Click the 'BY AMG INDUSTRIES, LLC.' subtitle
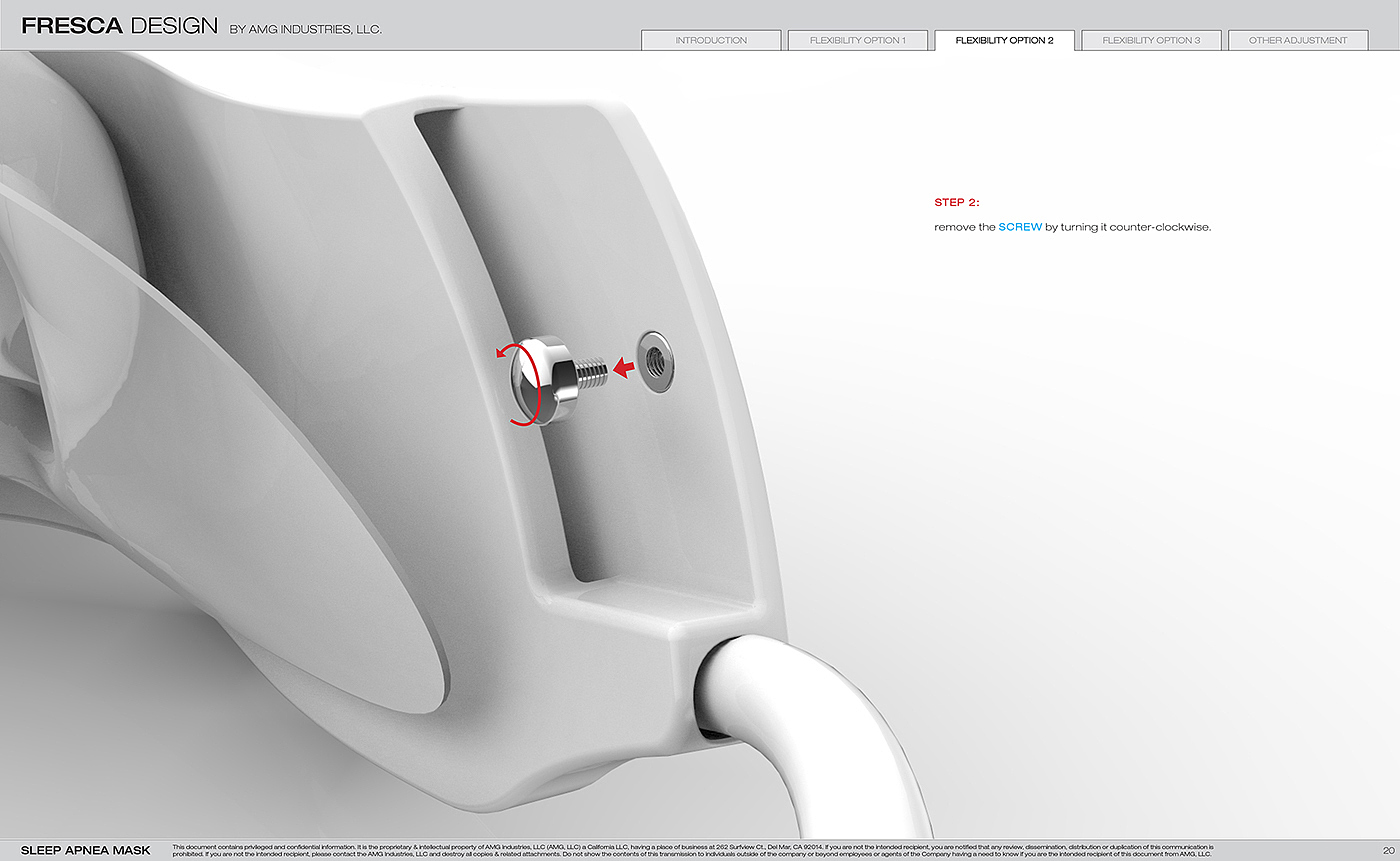Screen dimensions: 1400x861 pyautogui.click(x=306, y=29)
